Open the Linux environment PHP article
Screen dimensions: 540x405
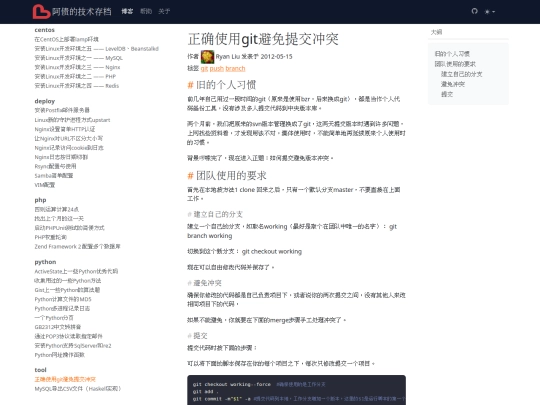click(x=75, y=76)
